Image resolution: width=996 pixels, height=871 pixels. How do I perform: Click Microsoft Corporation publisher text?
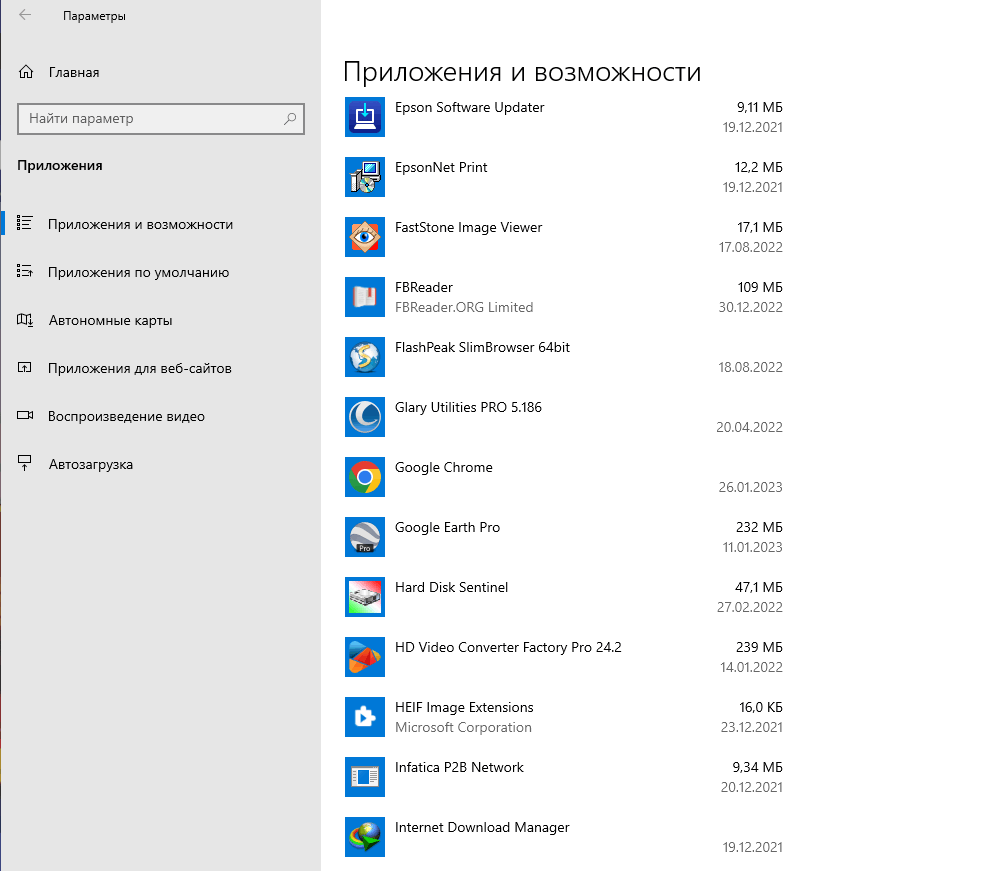[x=463, y=727]
